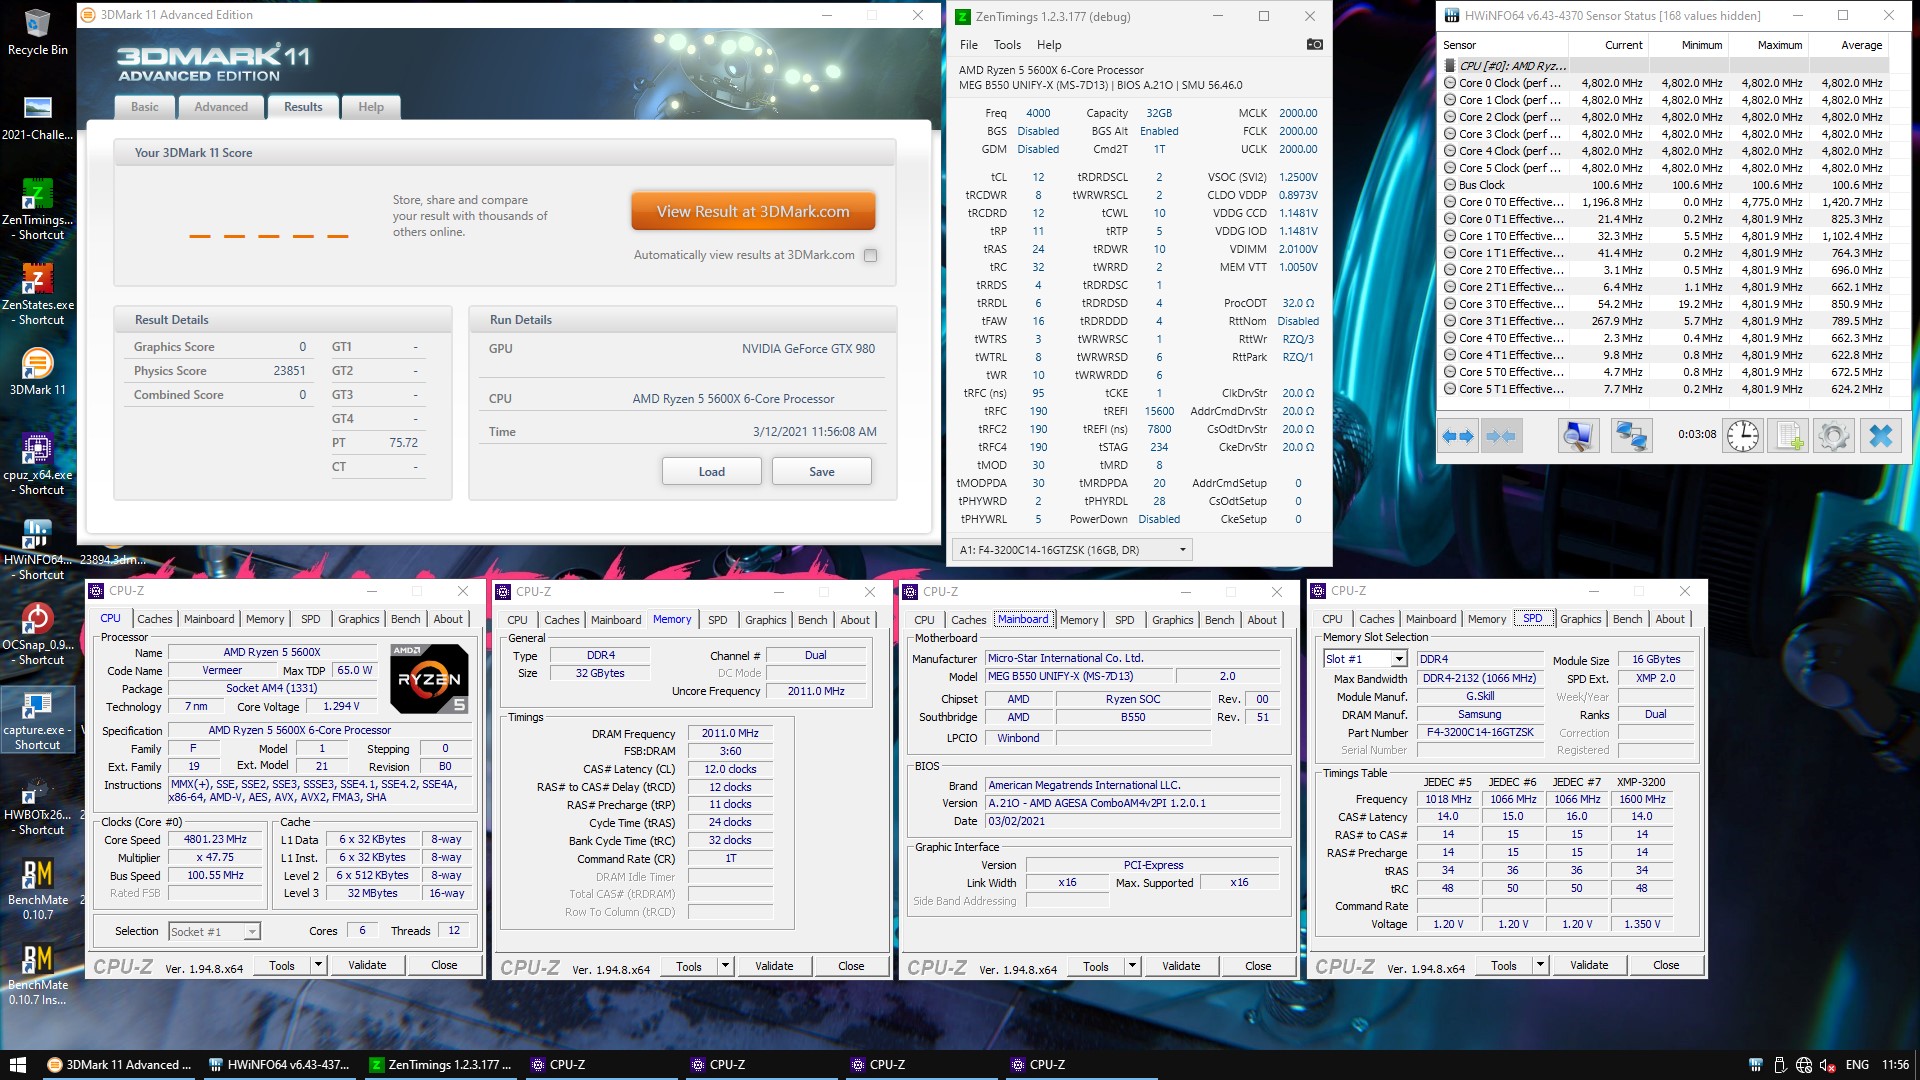Click Close button in CPU-Z Memory window
This screenshot has width=1920, height=1080.
tap(851, 966)
